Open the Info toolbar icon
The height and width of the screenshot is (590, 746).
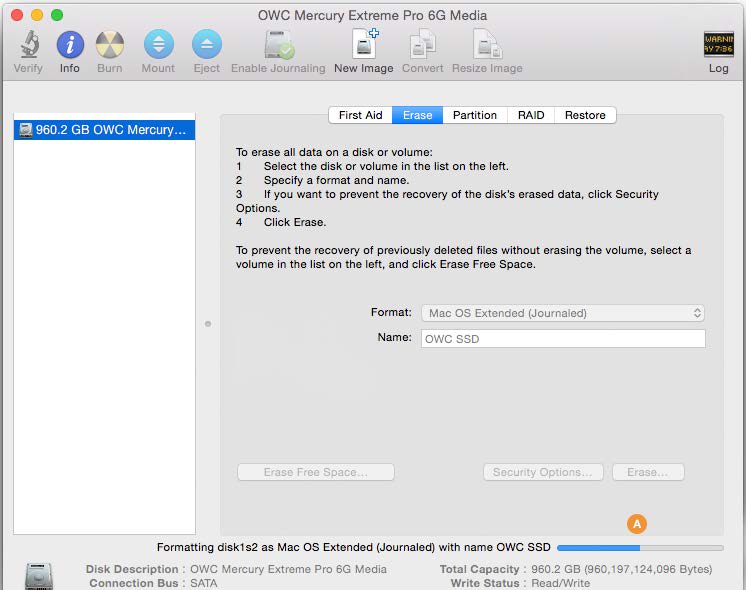point(70,45)
